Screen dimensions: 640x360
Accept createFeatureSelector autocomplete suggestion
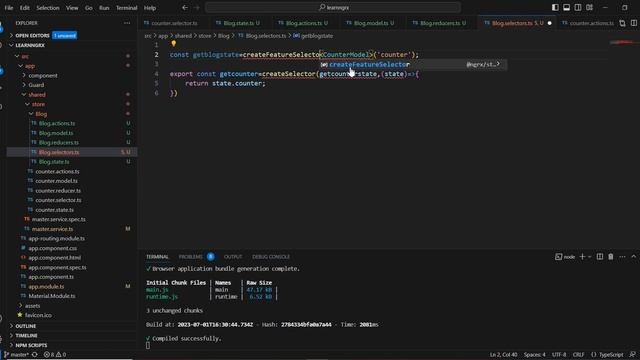pos(413,64)
